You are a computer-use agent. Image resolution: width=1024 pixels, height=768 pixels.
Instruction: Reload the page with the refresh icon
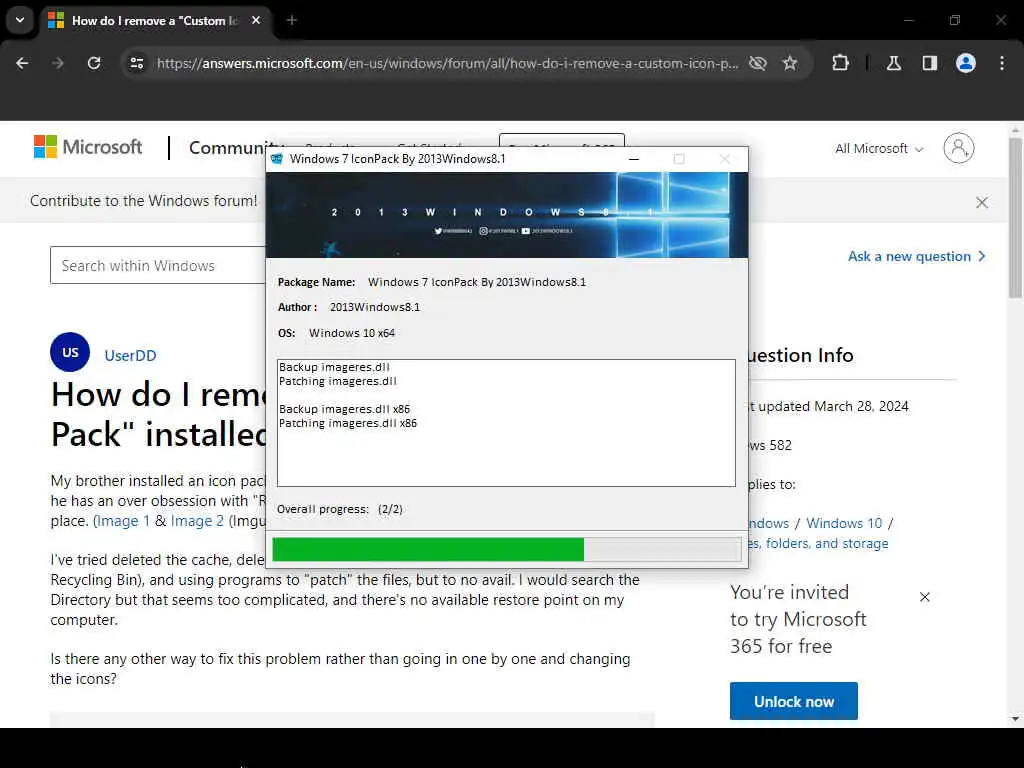(94, 63)
